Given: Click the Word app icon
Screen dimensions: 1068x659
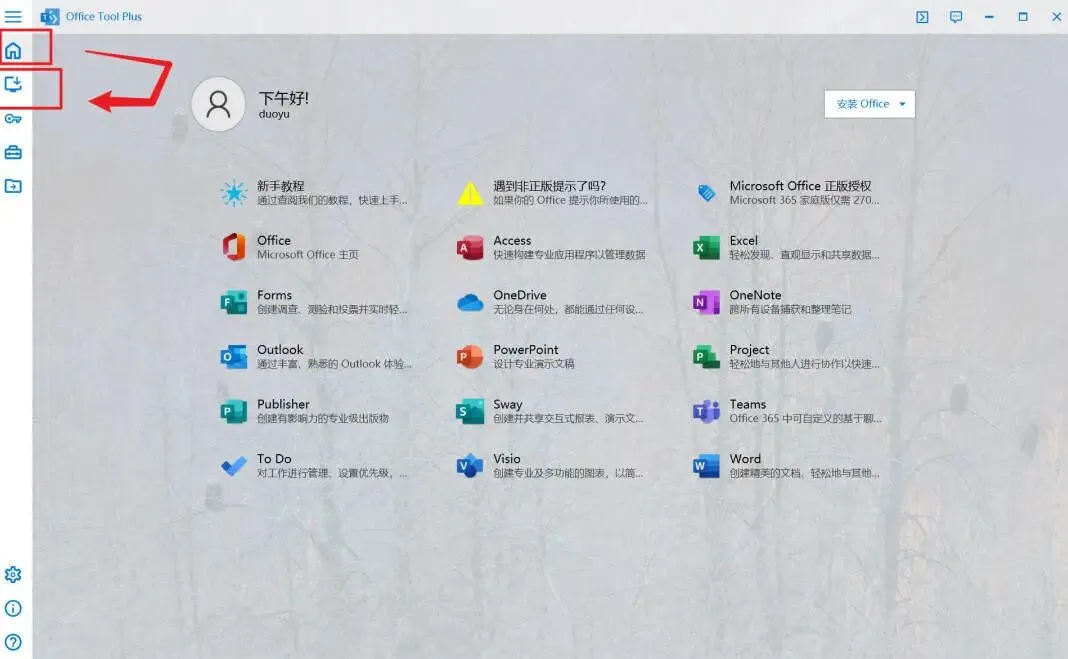Looking at the screenshot, I should pos(706,466).
